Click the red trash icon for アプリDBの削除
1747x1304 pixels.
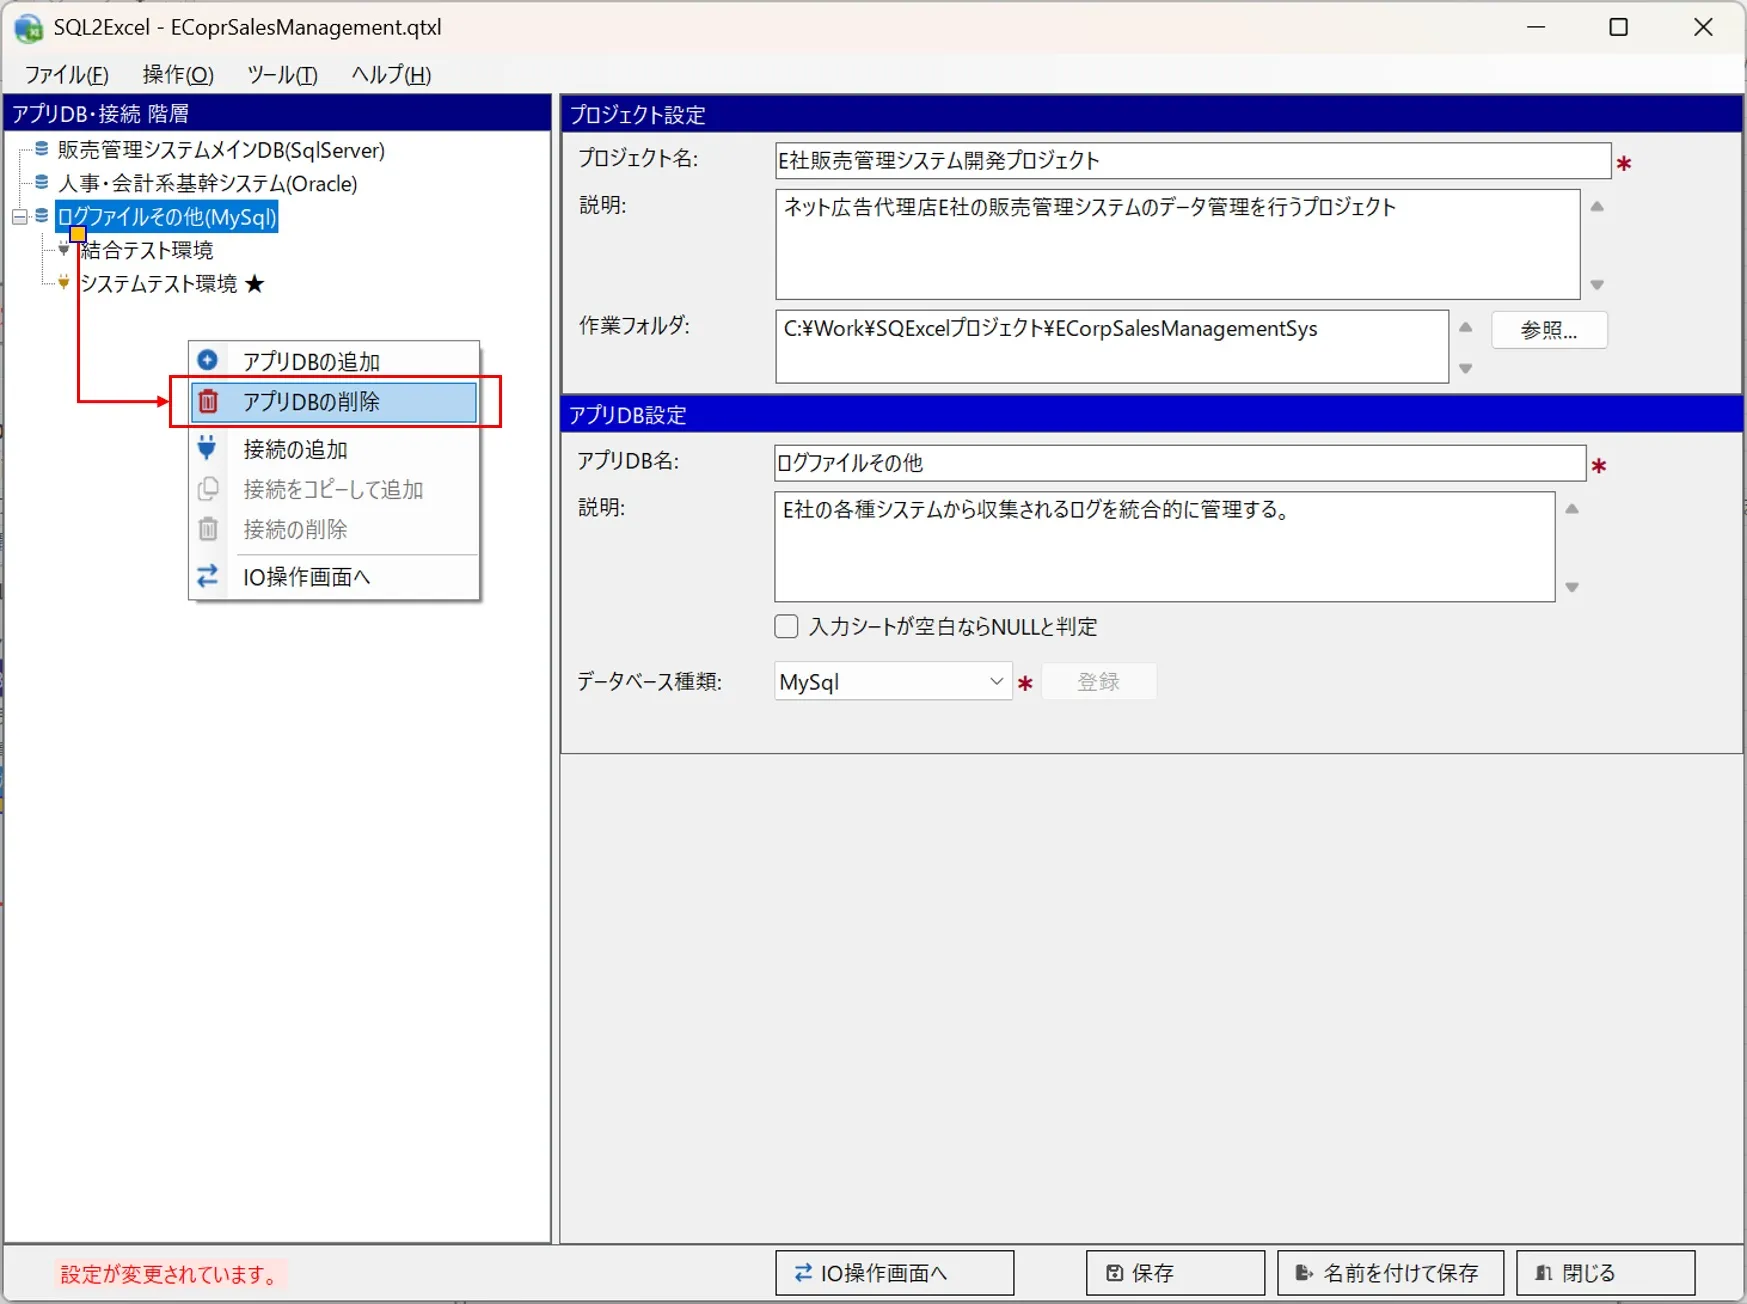(208, 401)
